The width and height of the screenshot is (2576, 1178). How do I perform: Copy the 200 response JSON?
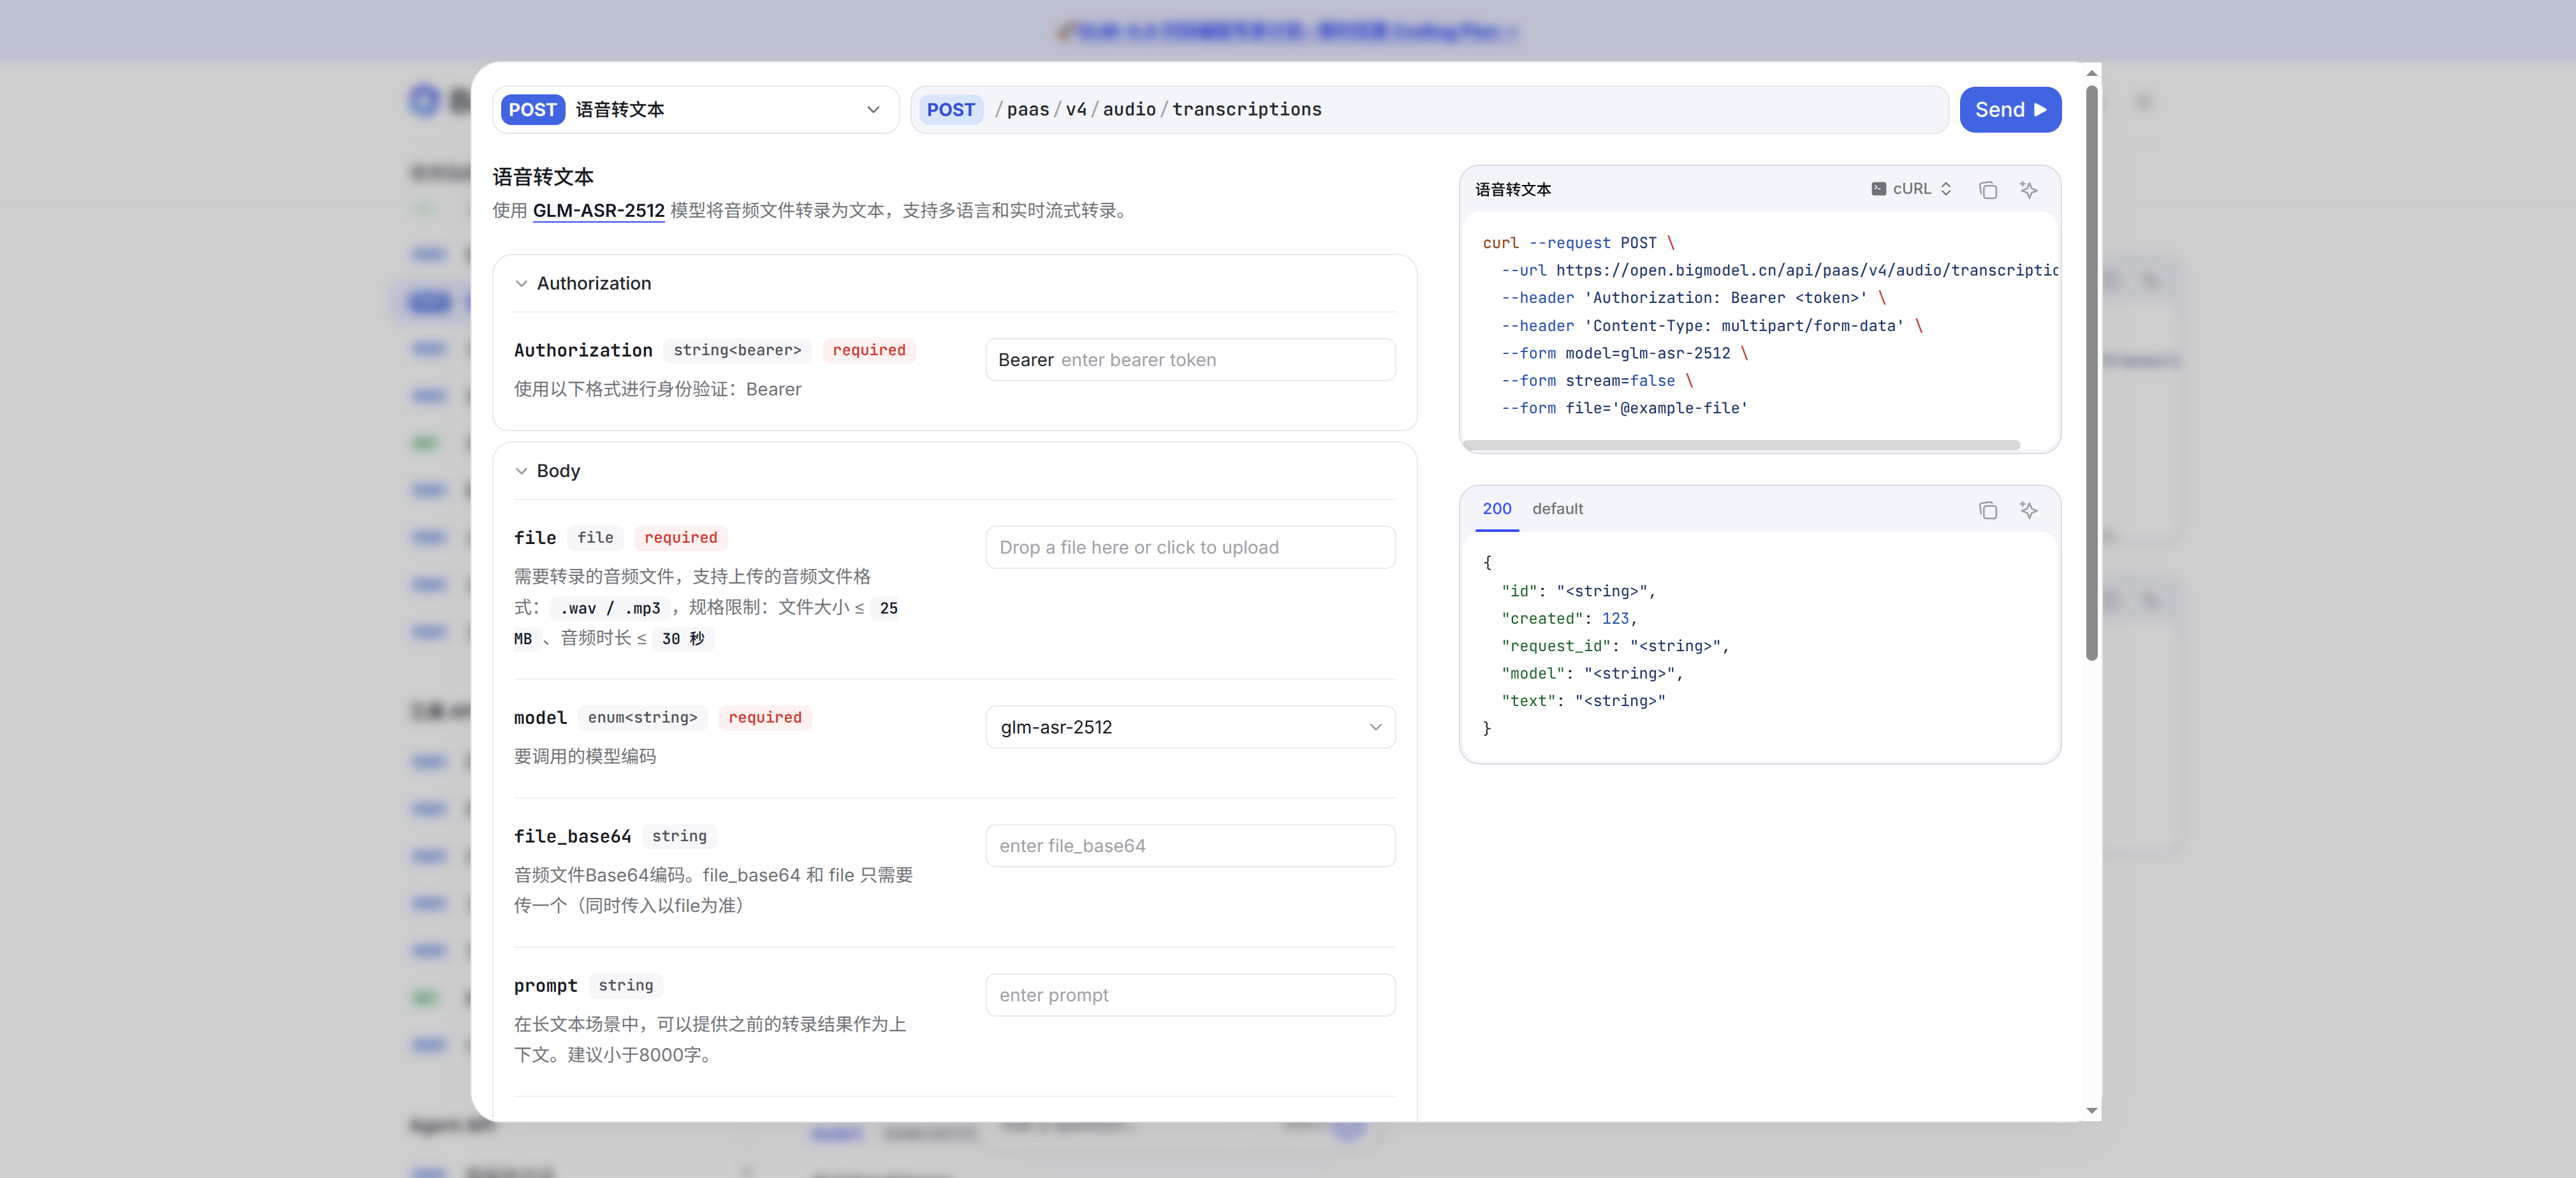1987,510
